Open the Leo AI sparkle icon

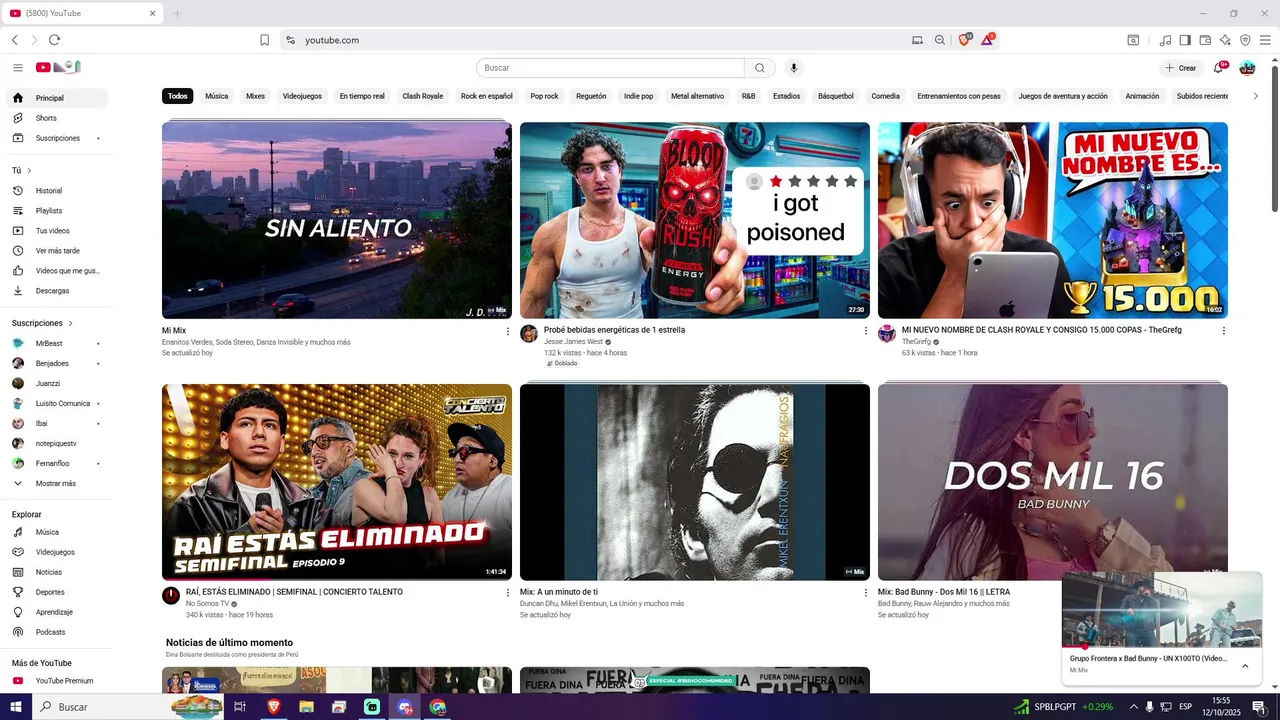pyautogui.click(x=1225, y=40)
